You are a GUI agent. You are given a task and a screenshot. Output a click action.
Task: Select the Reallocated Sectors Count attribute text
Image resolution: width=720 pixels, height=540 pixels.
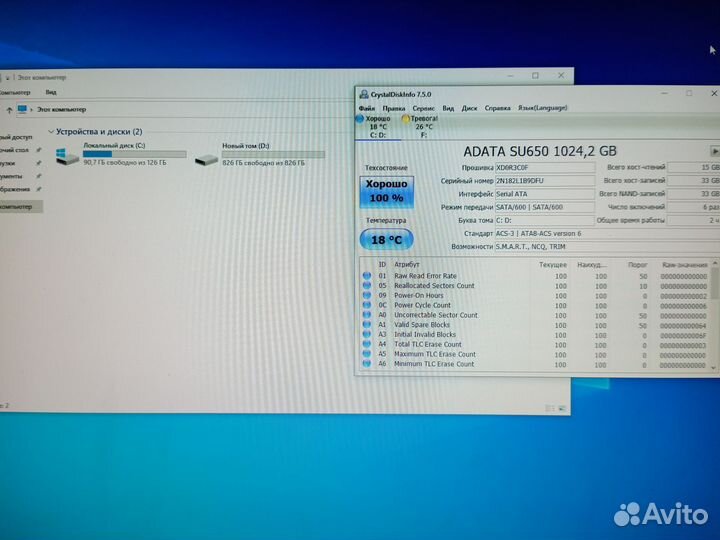[434, 286]
